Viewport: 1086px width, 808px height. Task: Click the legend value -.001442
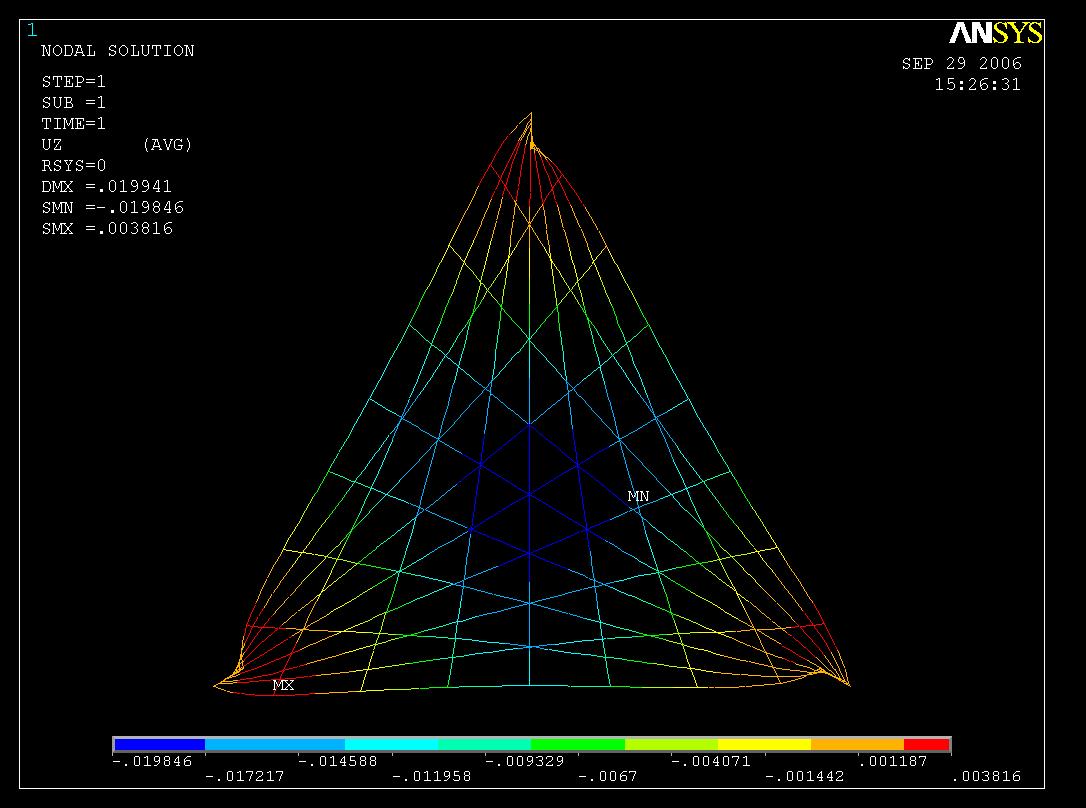click(805, 777)
